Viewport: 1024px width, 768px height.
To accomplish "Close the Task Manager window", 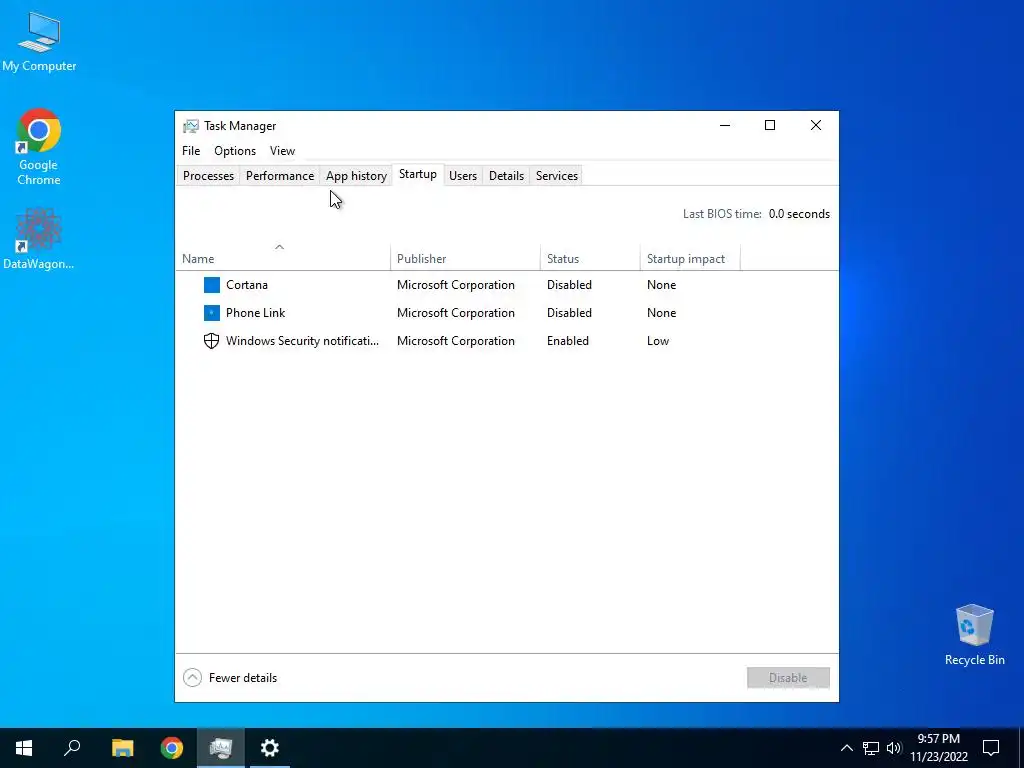I will 816,125.
